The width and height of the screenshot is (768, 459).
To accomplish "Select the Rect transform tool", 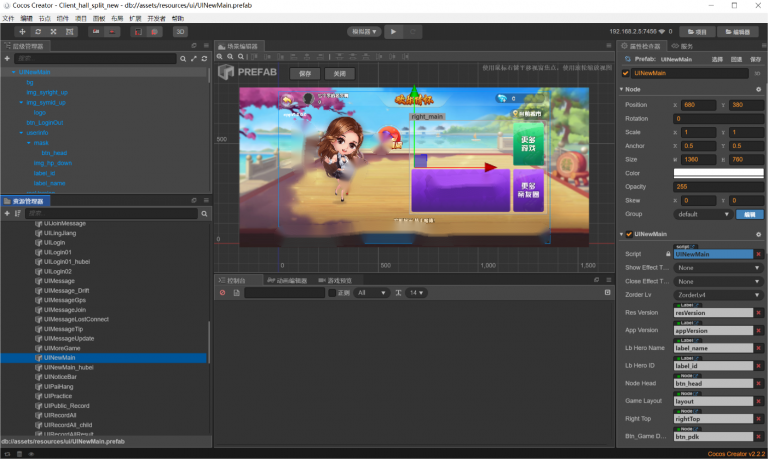I will click(70, 31).
